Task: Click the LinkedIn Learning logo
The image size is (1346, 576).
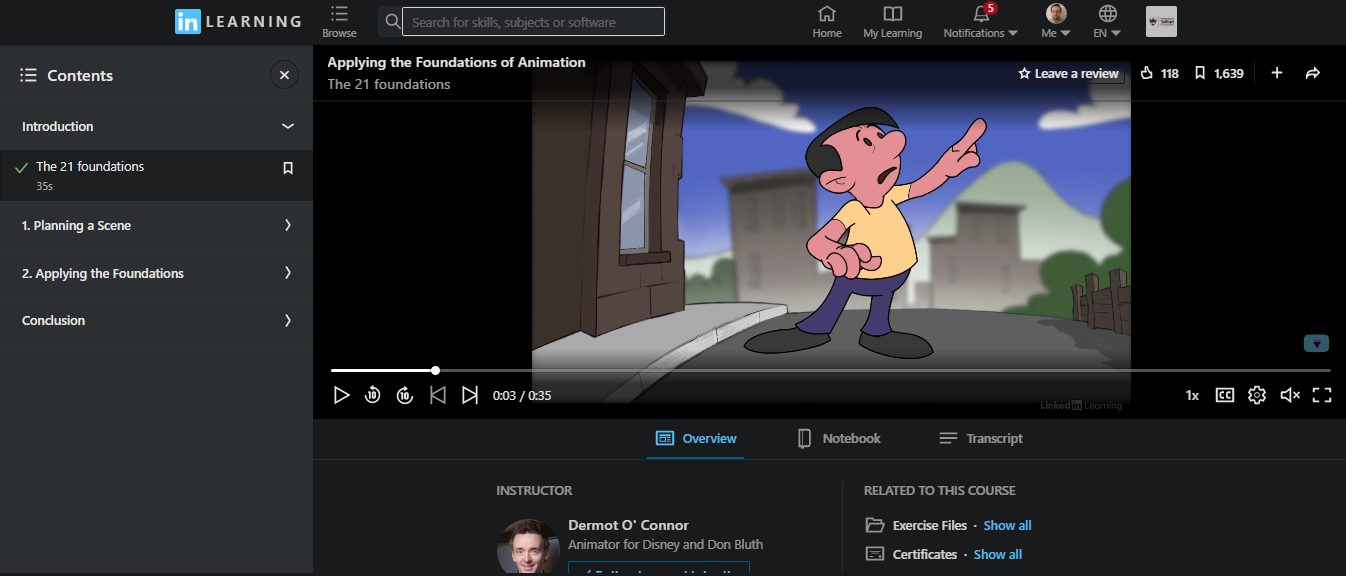Action: point(238,21)
